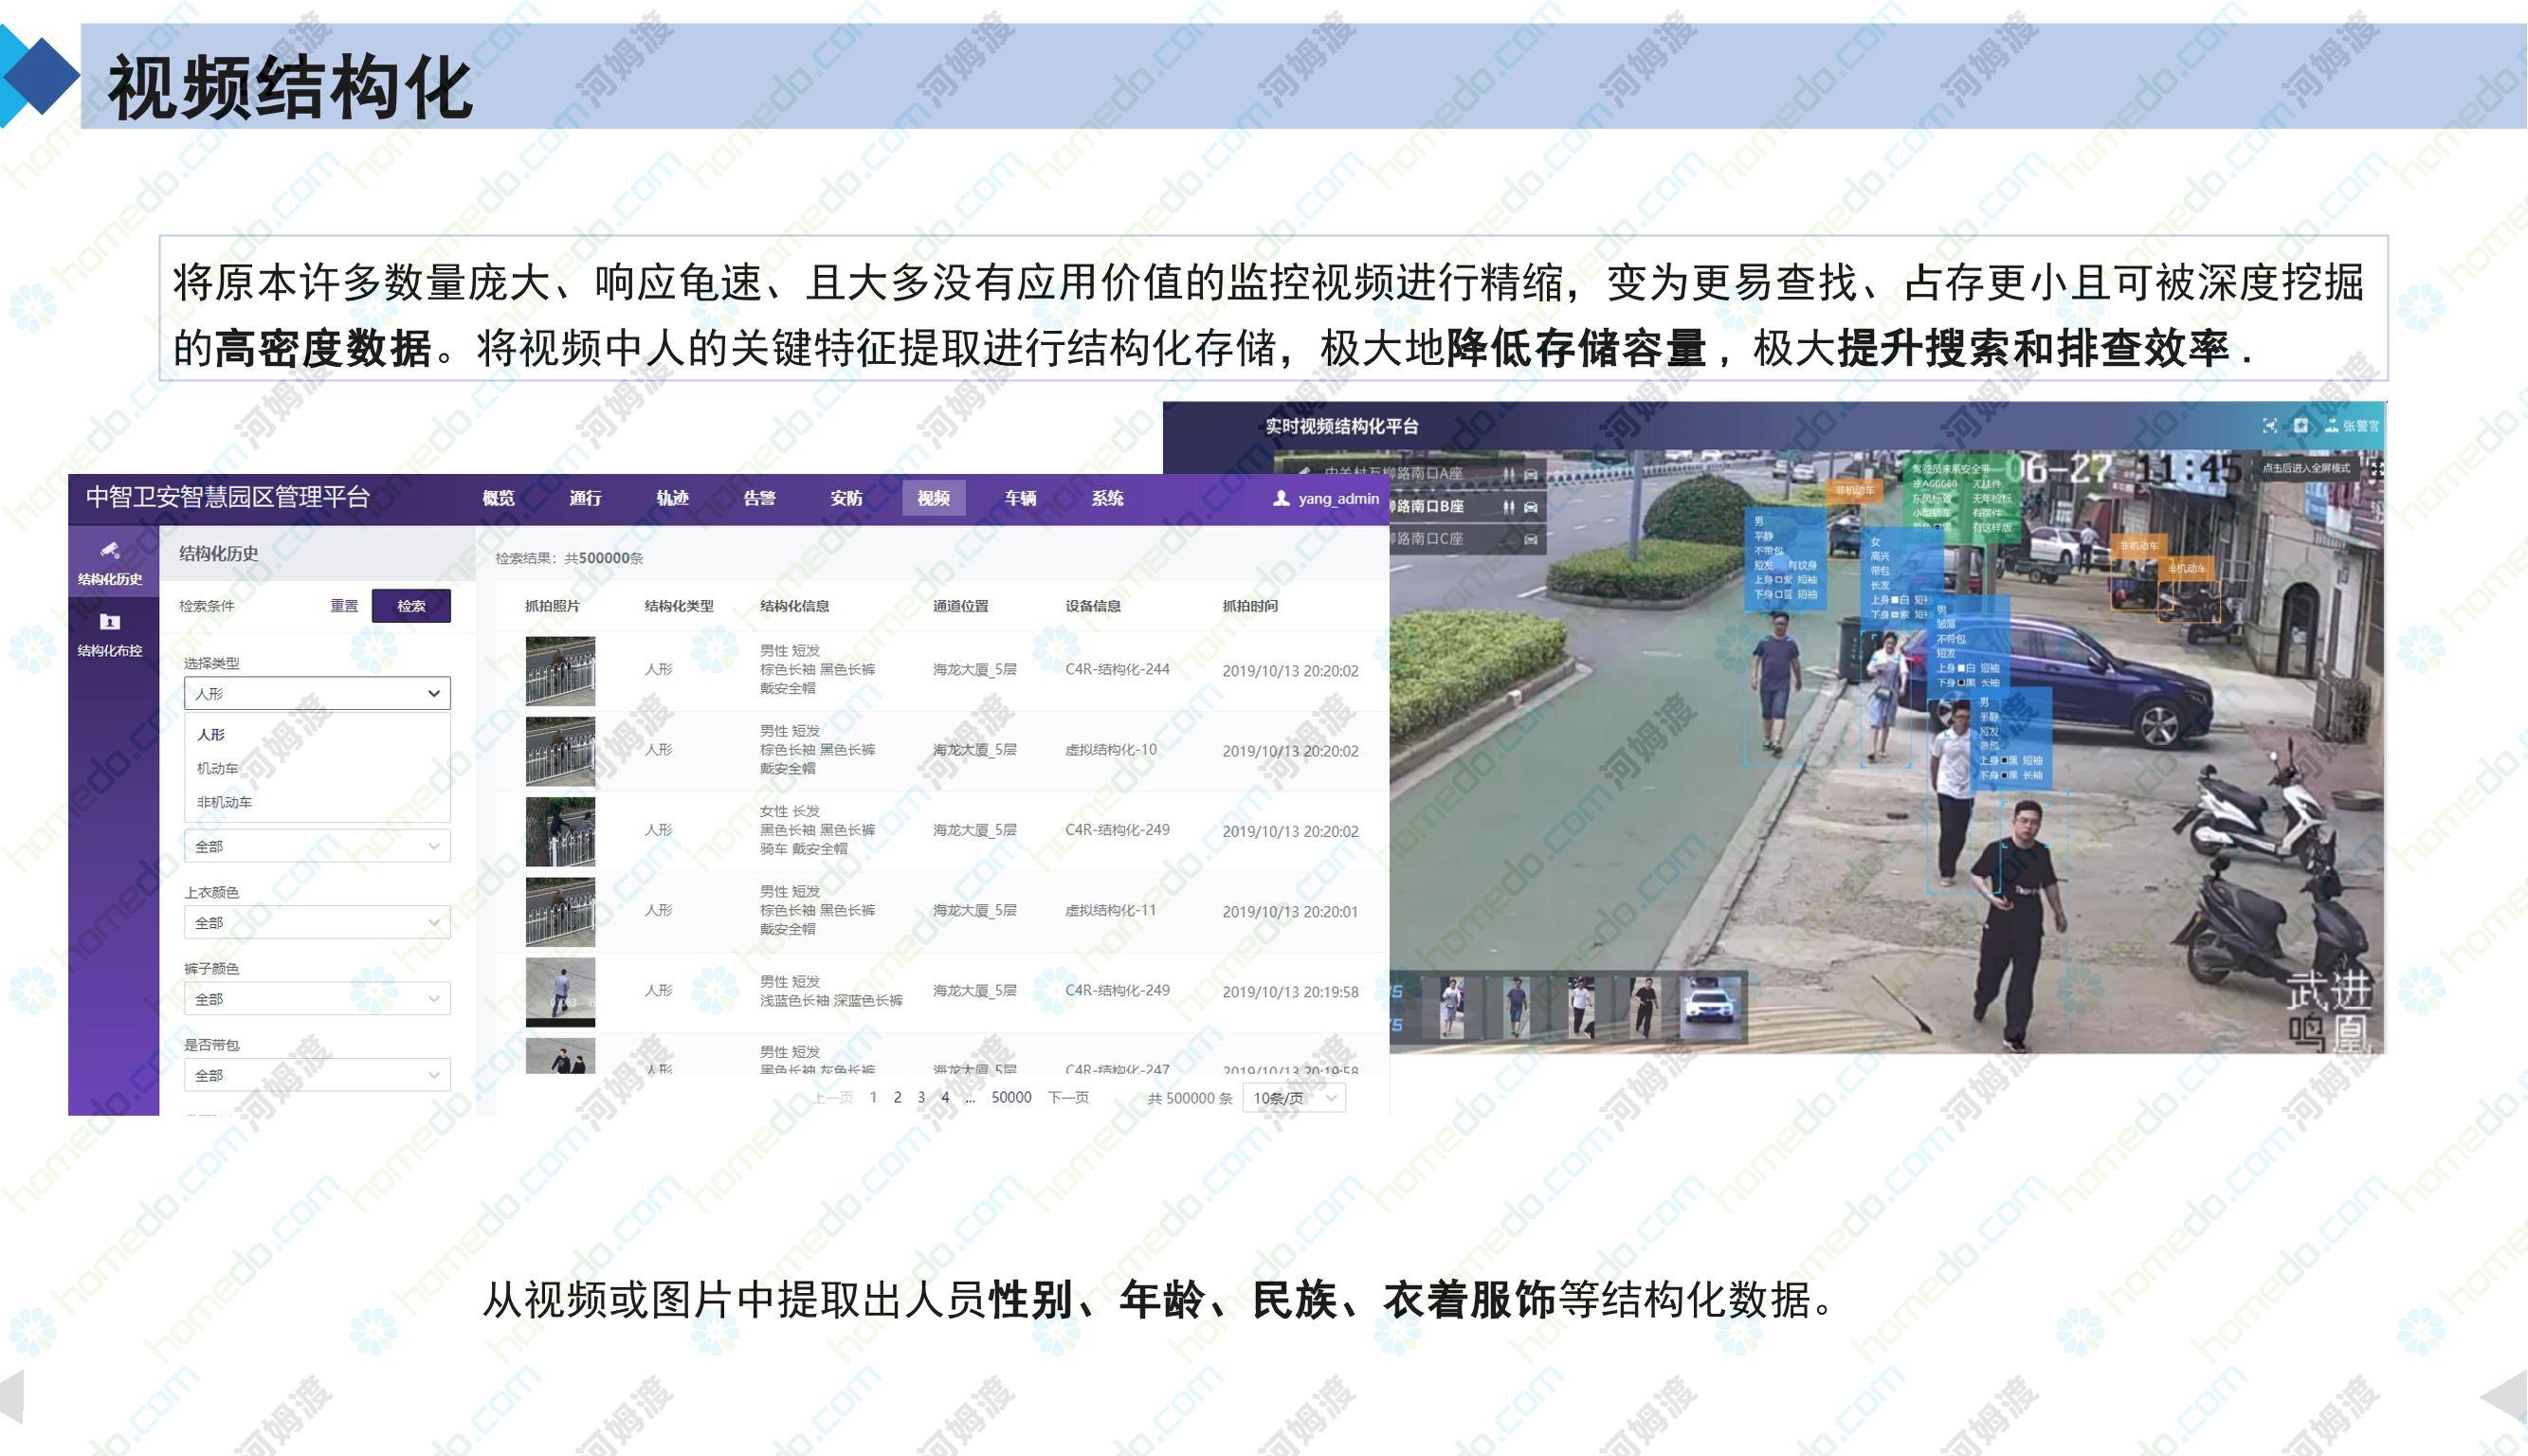Open the snapshot thumbnail for 20:19:58 row
2528x1456 pixels.
pos(560,992)
